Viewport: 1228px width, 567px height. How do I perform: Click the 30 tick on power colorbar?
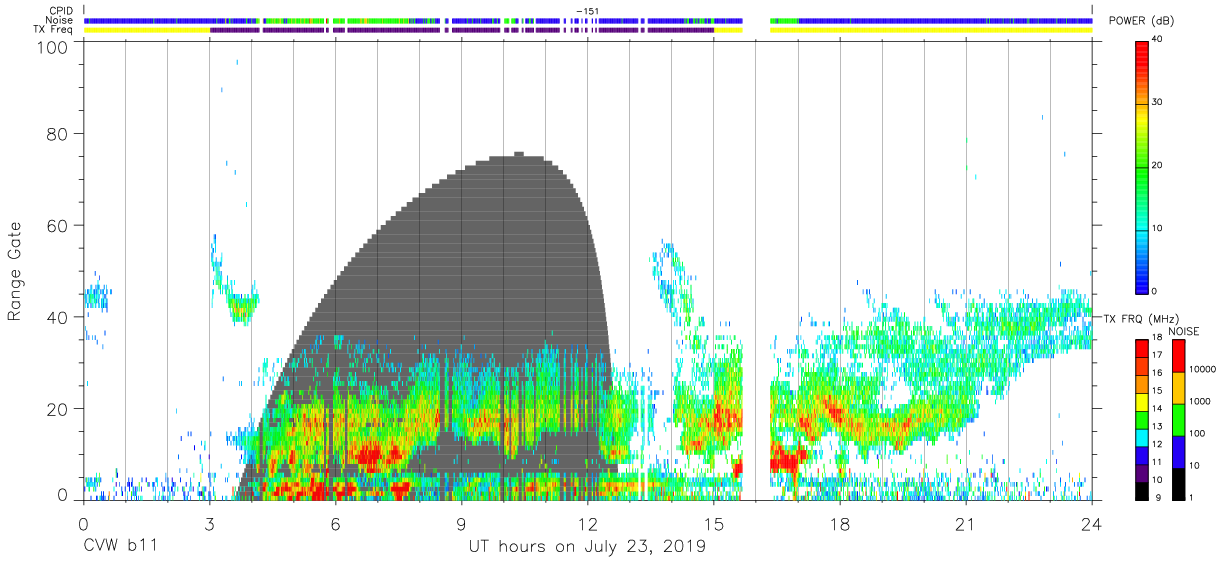(x=1157, y=103)
